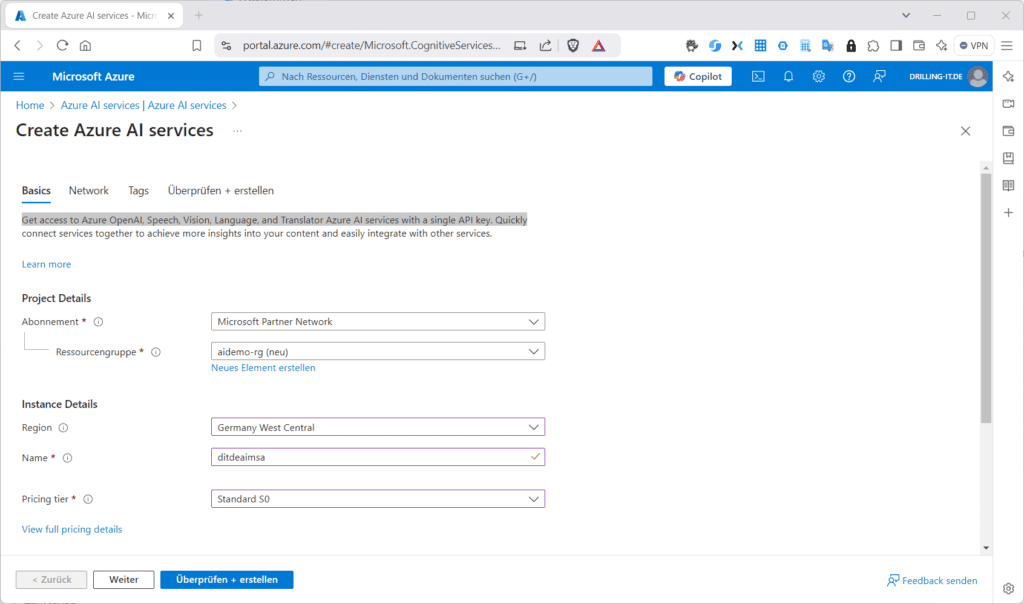The height and width of the screenshot is (604, 1024).
Task: Open portal settings gear in header
Action: click(818, 76)
